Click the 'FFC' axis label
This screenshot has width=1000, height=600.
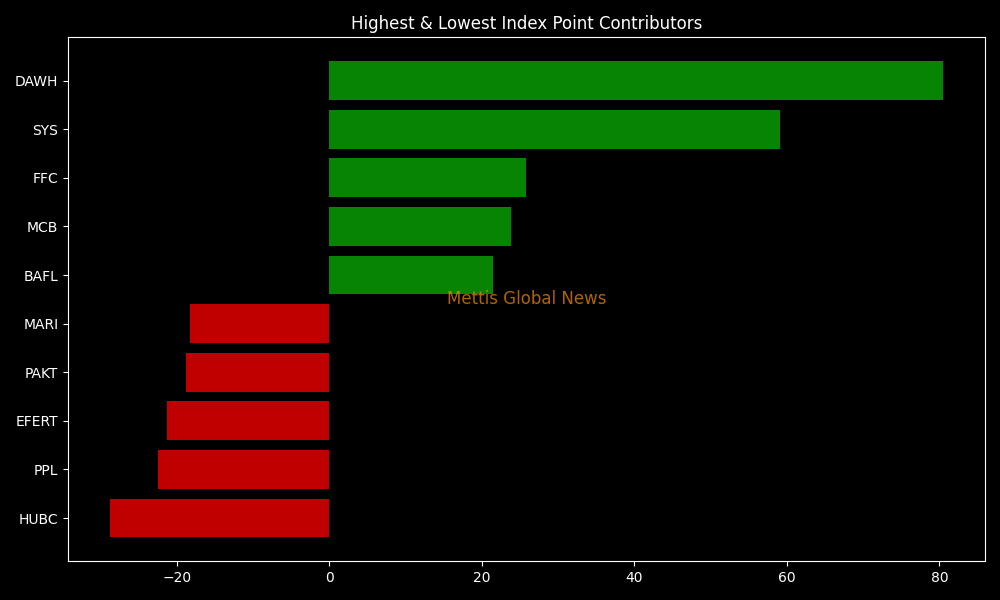point(45,179)
